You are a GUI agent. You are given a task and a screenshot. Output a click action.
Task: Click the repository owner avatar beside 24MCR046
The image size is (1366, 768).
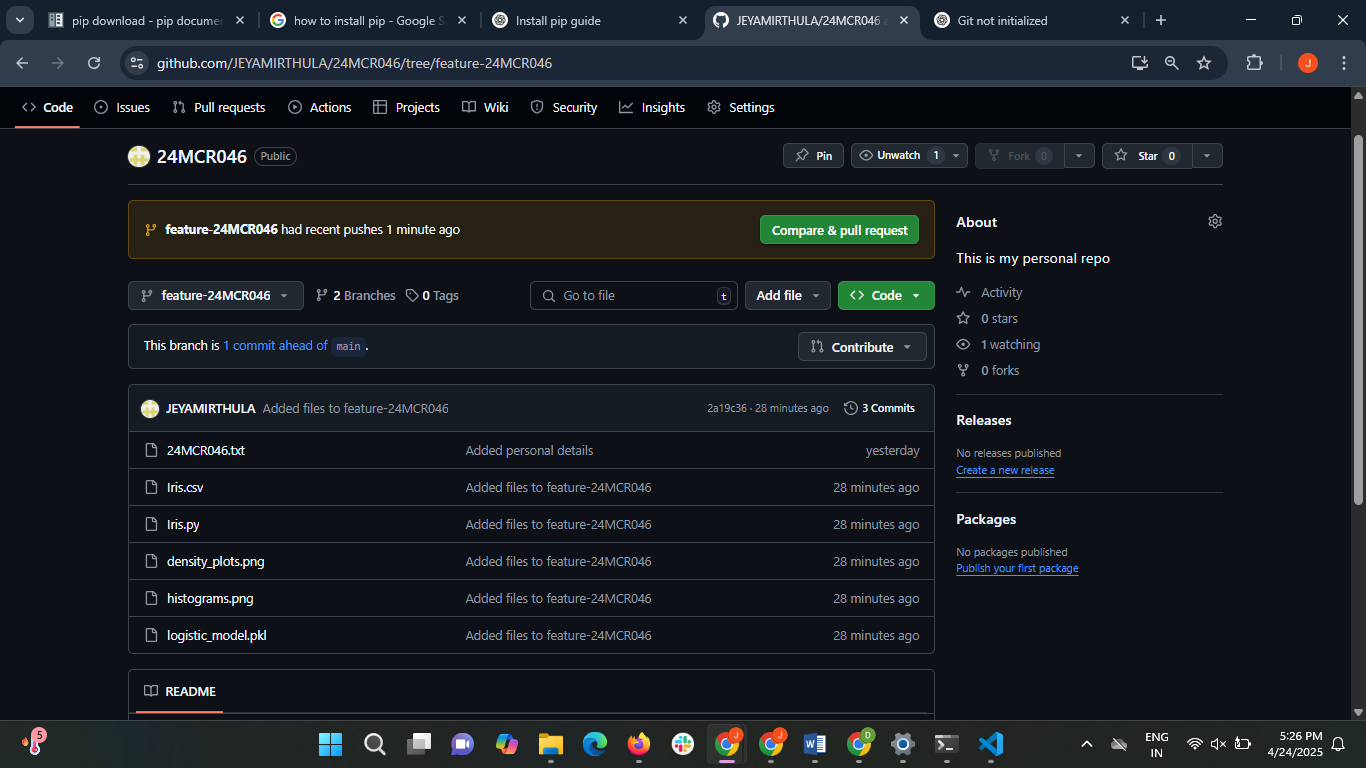[139, 156]
